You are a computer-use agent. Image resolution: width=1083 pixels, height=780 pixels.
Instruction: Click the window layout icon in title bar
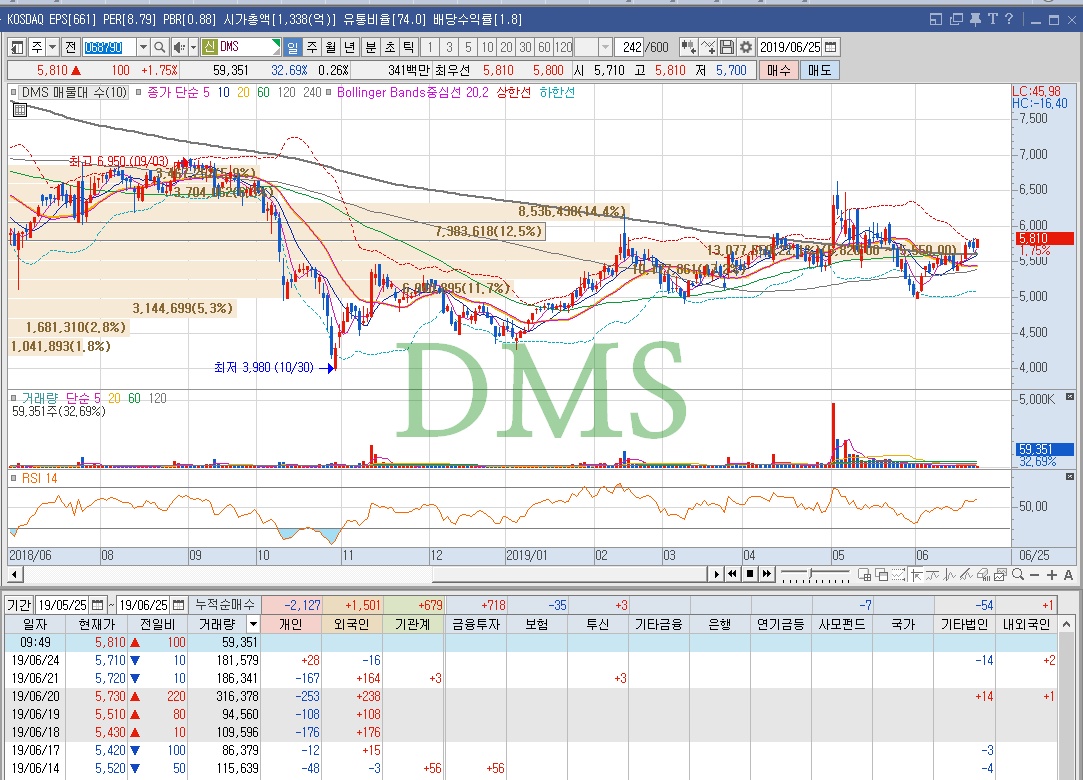coord(936,19)
